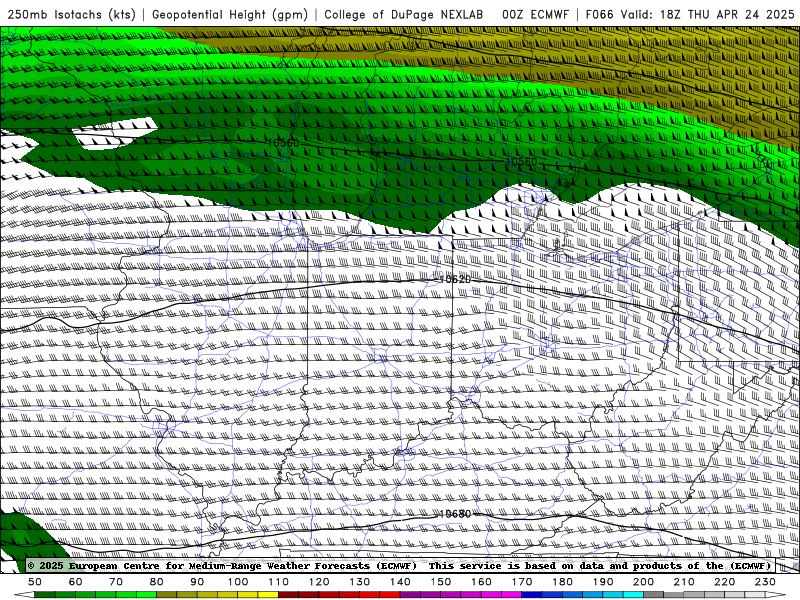The height and width of the screenshot is (600, 800).
Task: Click the 210 legend value
Action: click(684, 582)
